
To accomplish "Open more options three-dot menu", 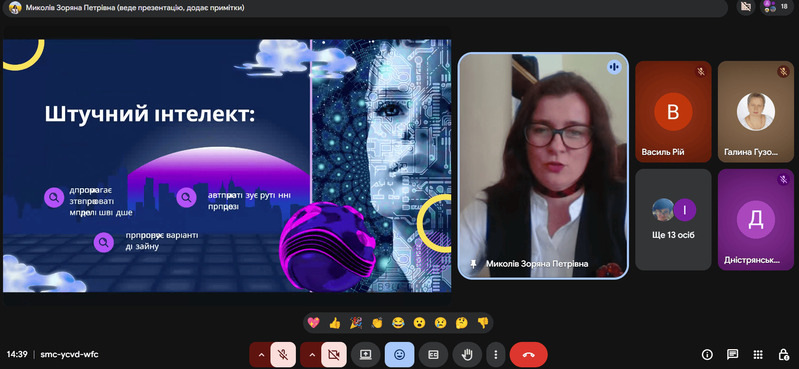I will point(495,355).
